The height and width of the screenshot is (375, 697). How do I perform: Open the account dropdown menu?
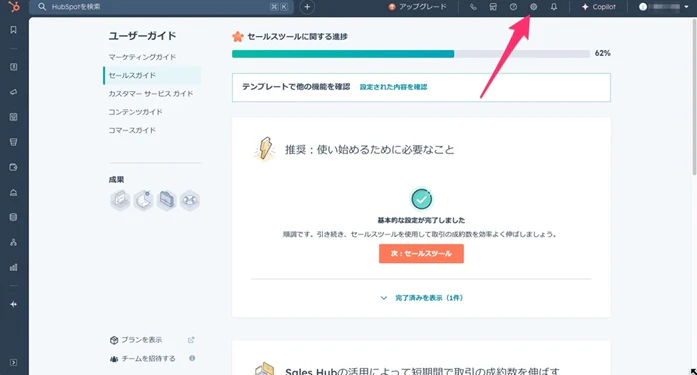pyautogui.click(x=663, y=7)
